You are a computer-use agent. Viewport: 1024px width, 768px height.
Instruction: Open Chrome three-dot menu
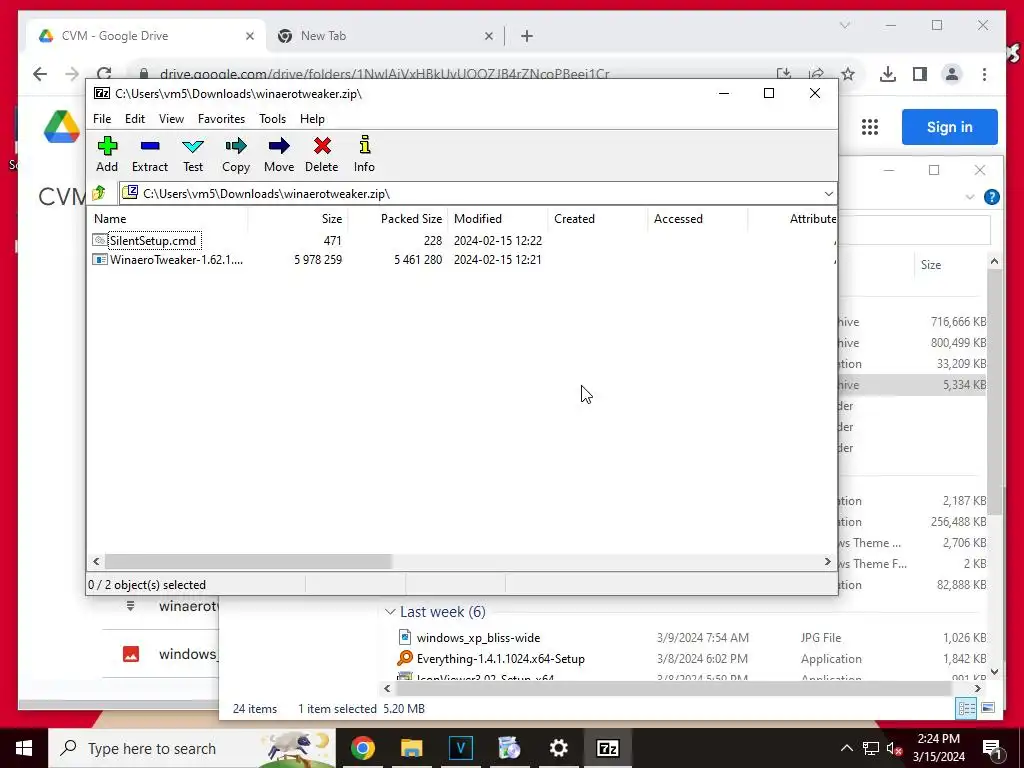(984, 74)
